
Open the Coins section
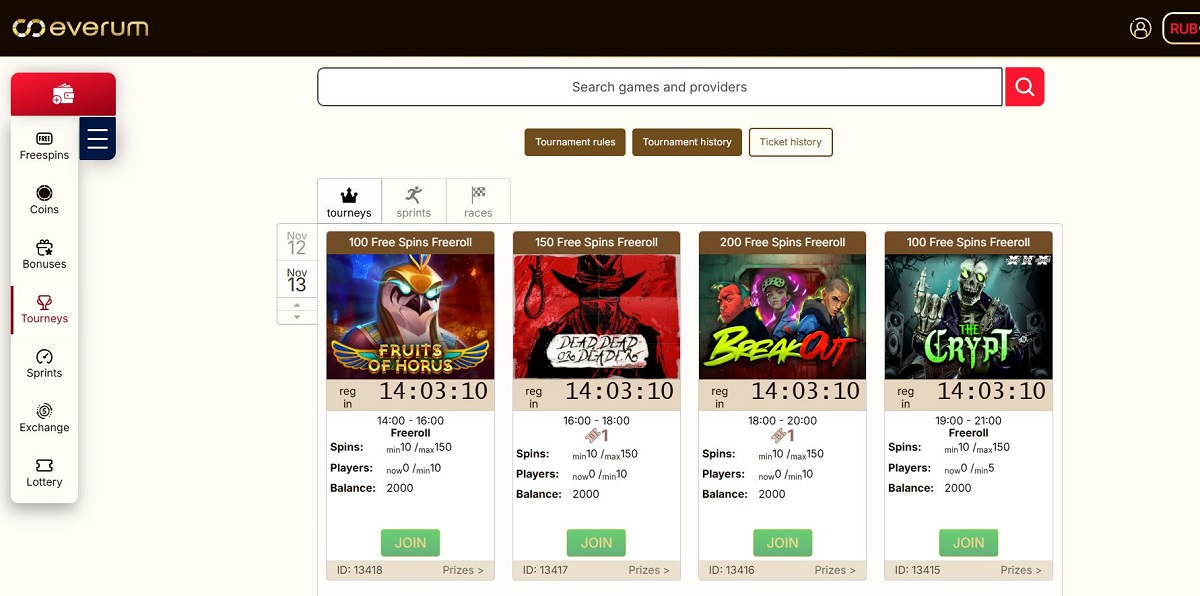click(x=44, y=200)
